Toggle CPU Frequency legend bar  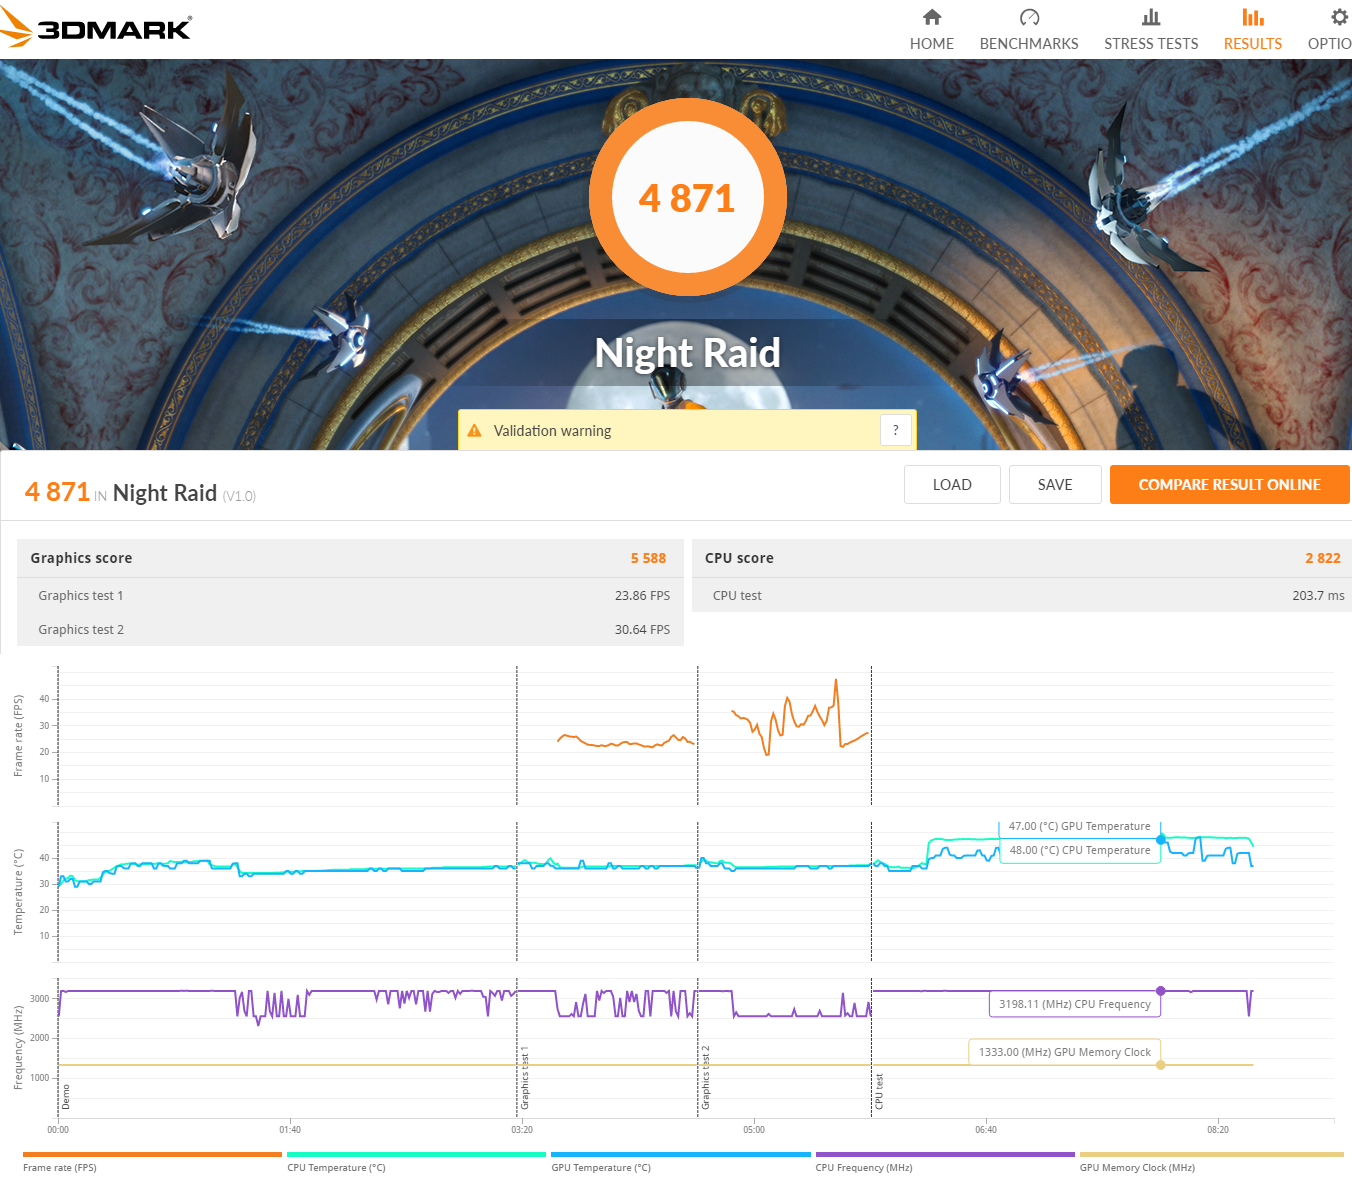pyautogui.click(x=945, y=1155)
